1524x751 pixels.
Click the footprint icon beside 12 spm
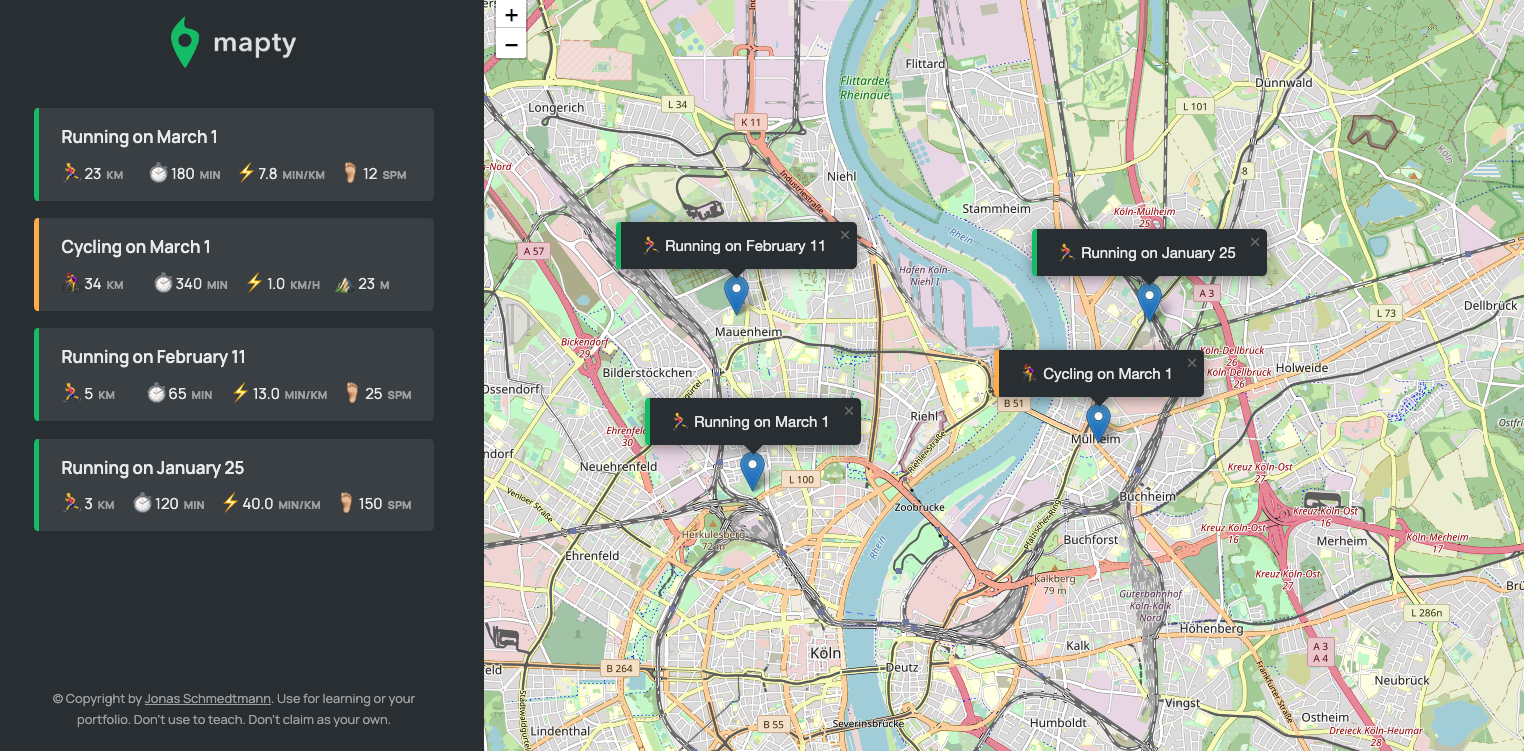pos(350,173)
